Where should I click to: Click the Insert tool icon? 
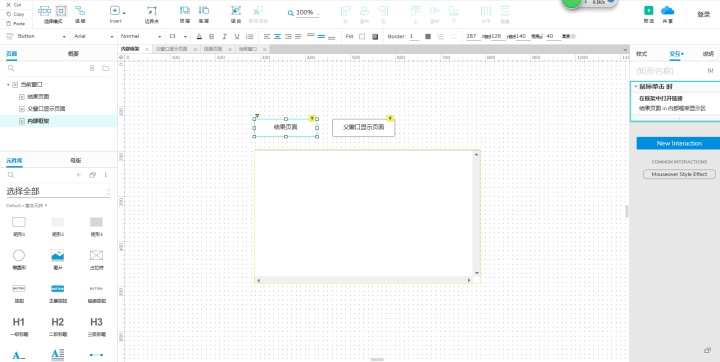coord(115,11)
